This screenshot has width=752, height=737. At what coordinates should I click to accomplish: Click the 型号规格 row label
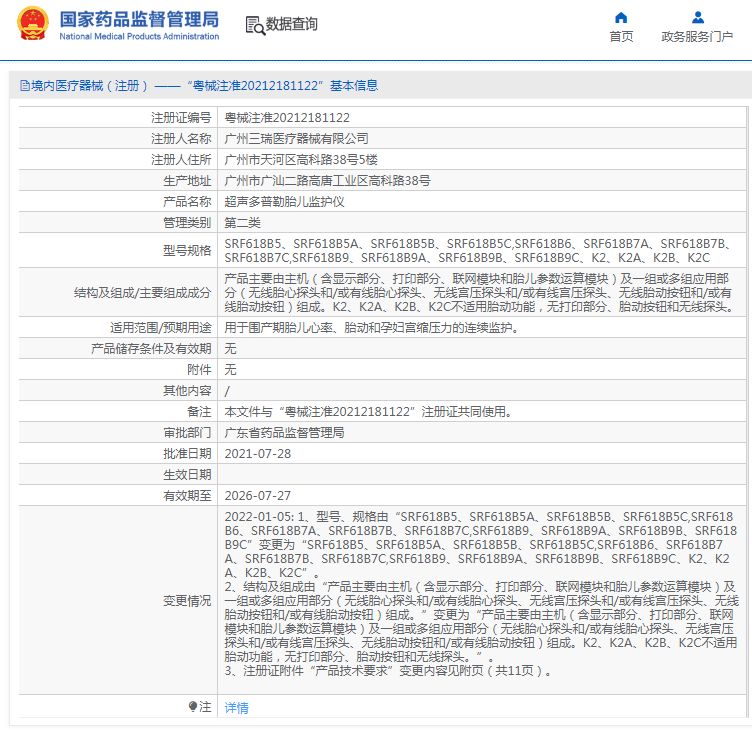(x=187, y=251)
